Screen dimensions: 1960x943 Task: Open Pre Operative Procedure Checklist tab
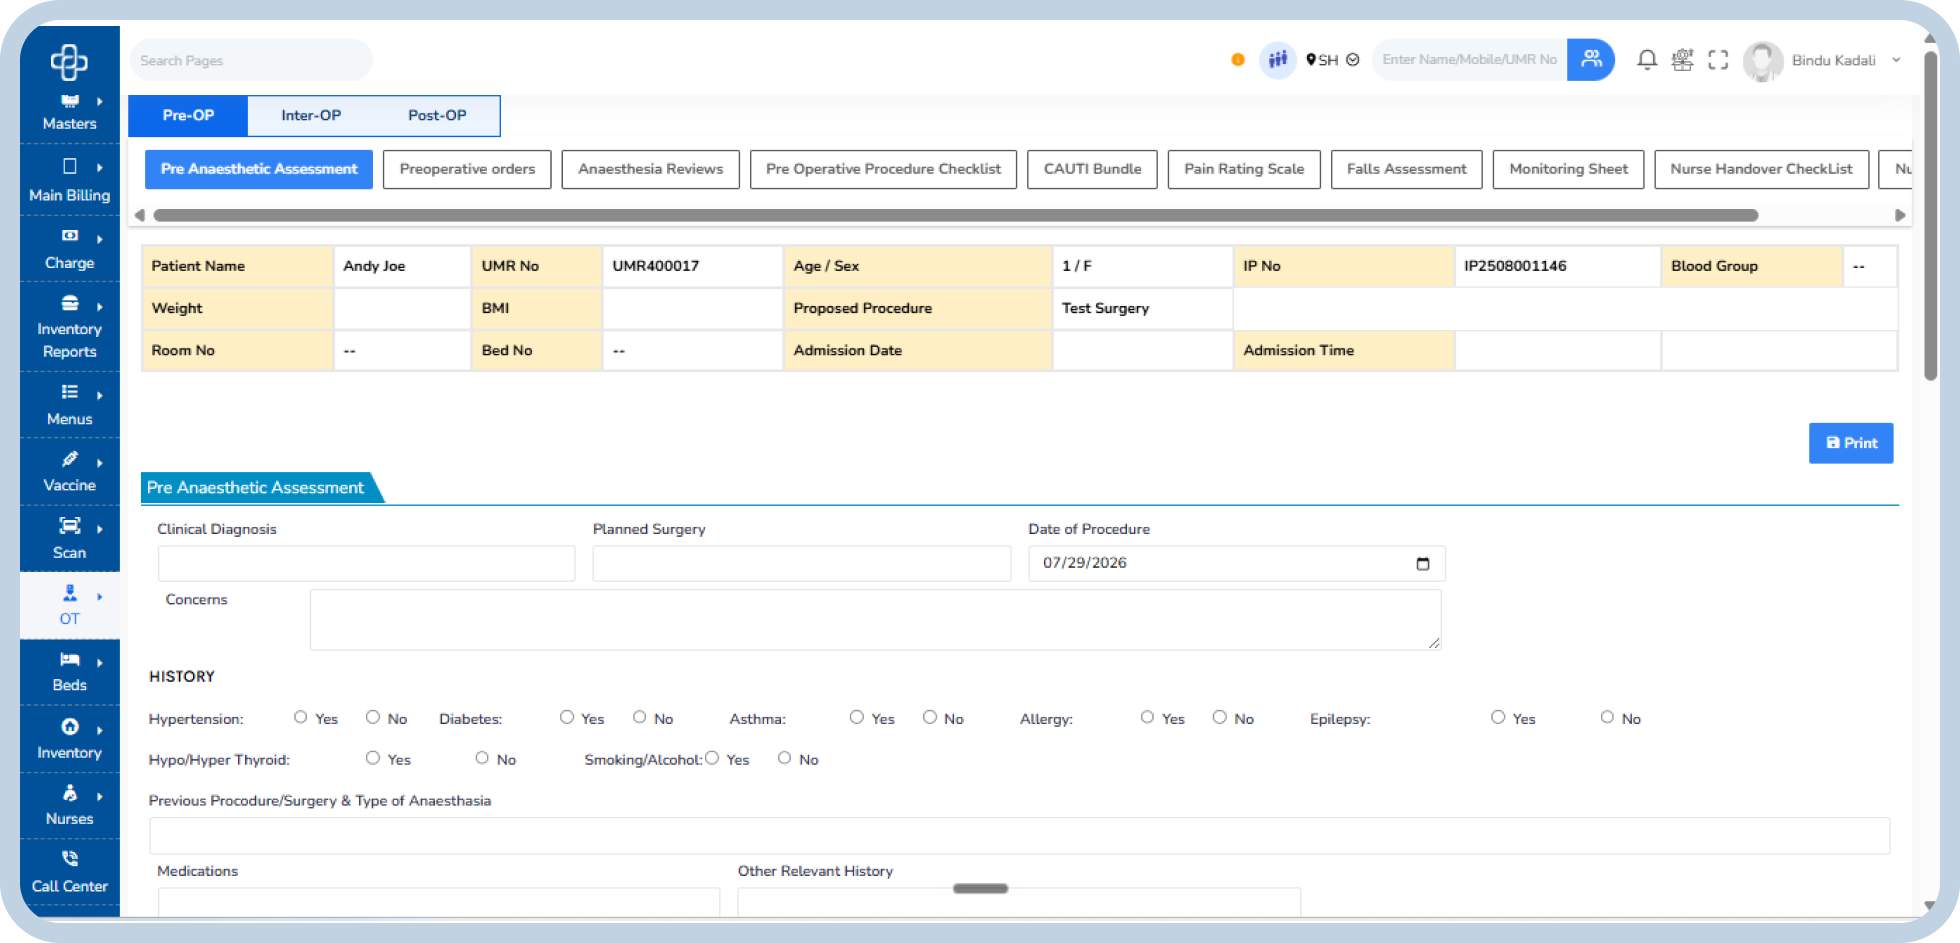(883, 169)
